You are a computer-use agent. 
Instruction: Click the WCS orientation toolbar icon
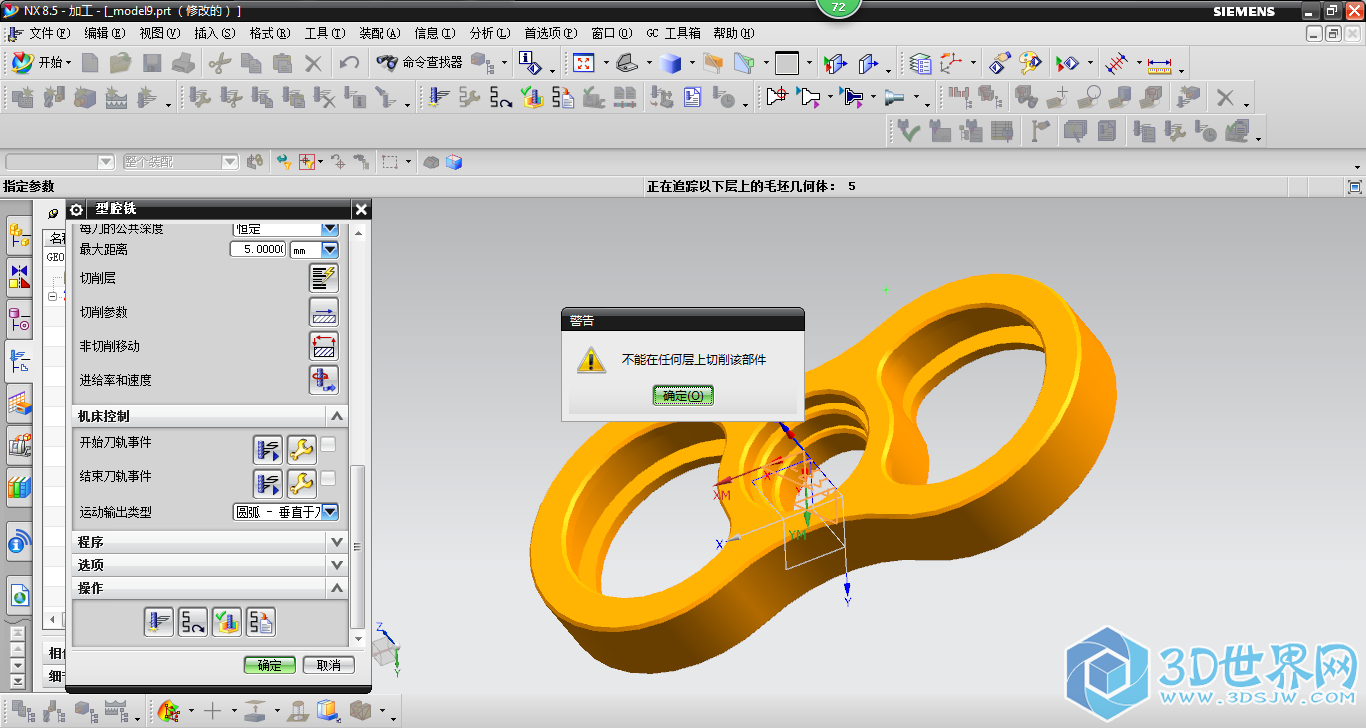point(950,64)
